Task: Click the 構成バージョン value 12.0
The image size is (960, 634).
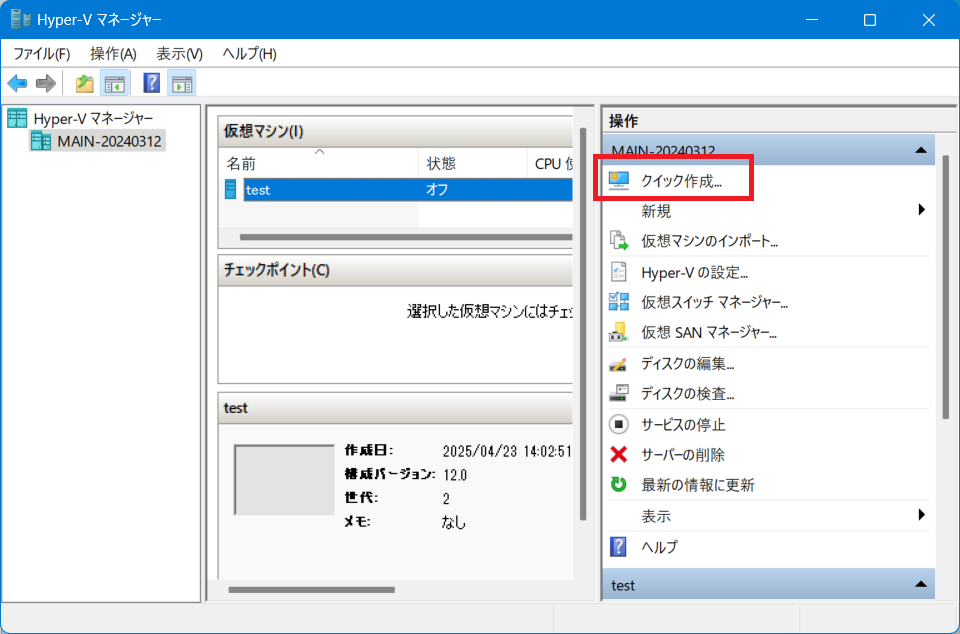Action: 455,475
